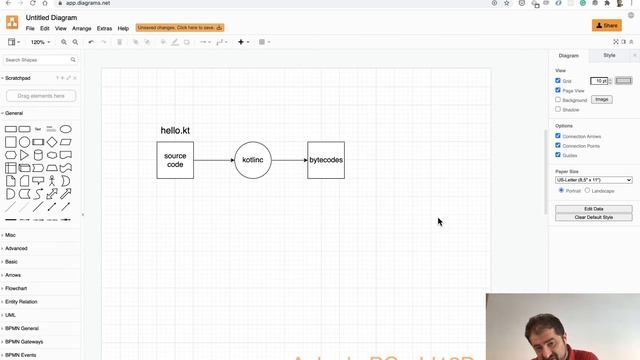
Task: Open the insert plus dropdown
Action: click(243, 42)
